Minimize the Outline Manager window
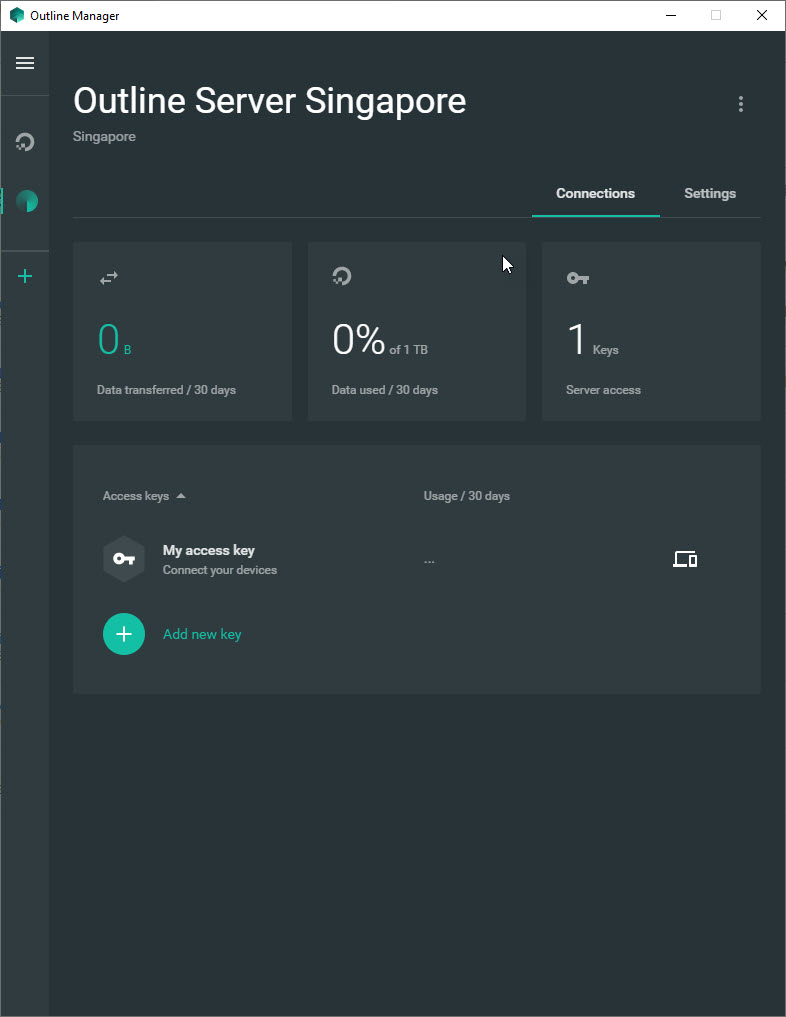786x1017 pixels. click(x=671, y=16)
